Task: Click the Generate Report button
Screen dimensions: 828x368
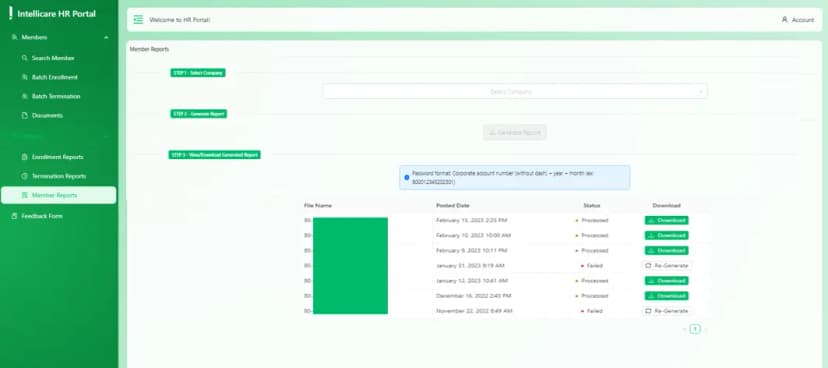Action: [514, 133]
